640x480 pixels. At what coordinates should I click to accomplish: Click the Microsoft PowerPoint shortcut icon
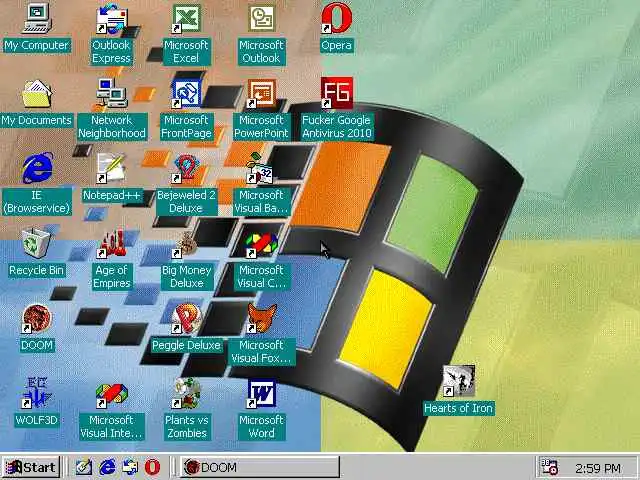pyautogui.click(x=262, y=93)
